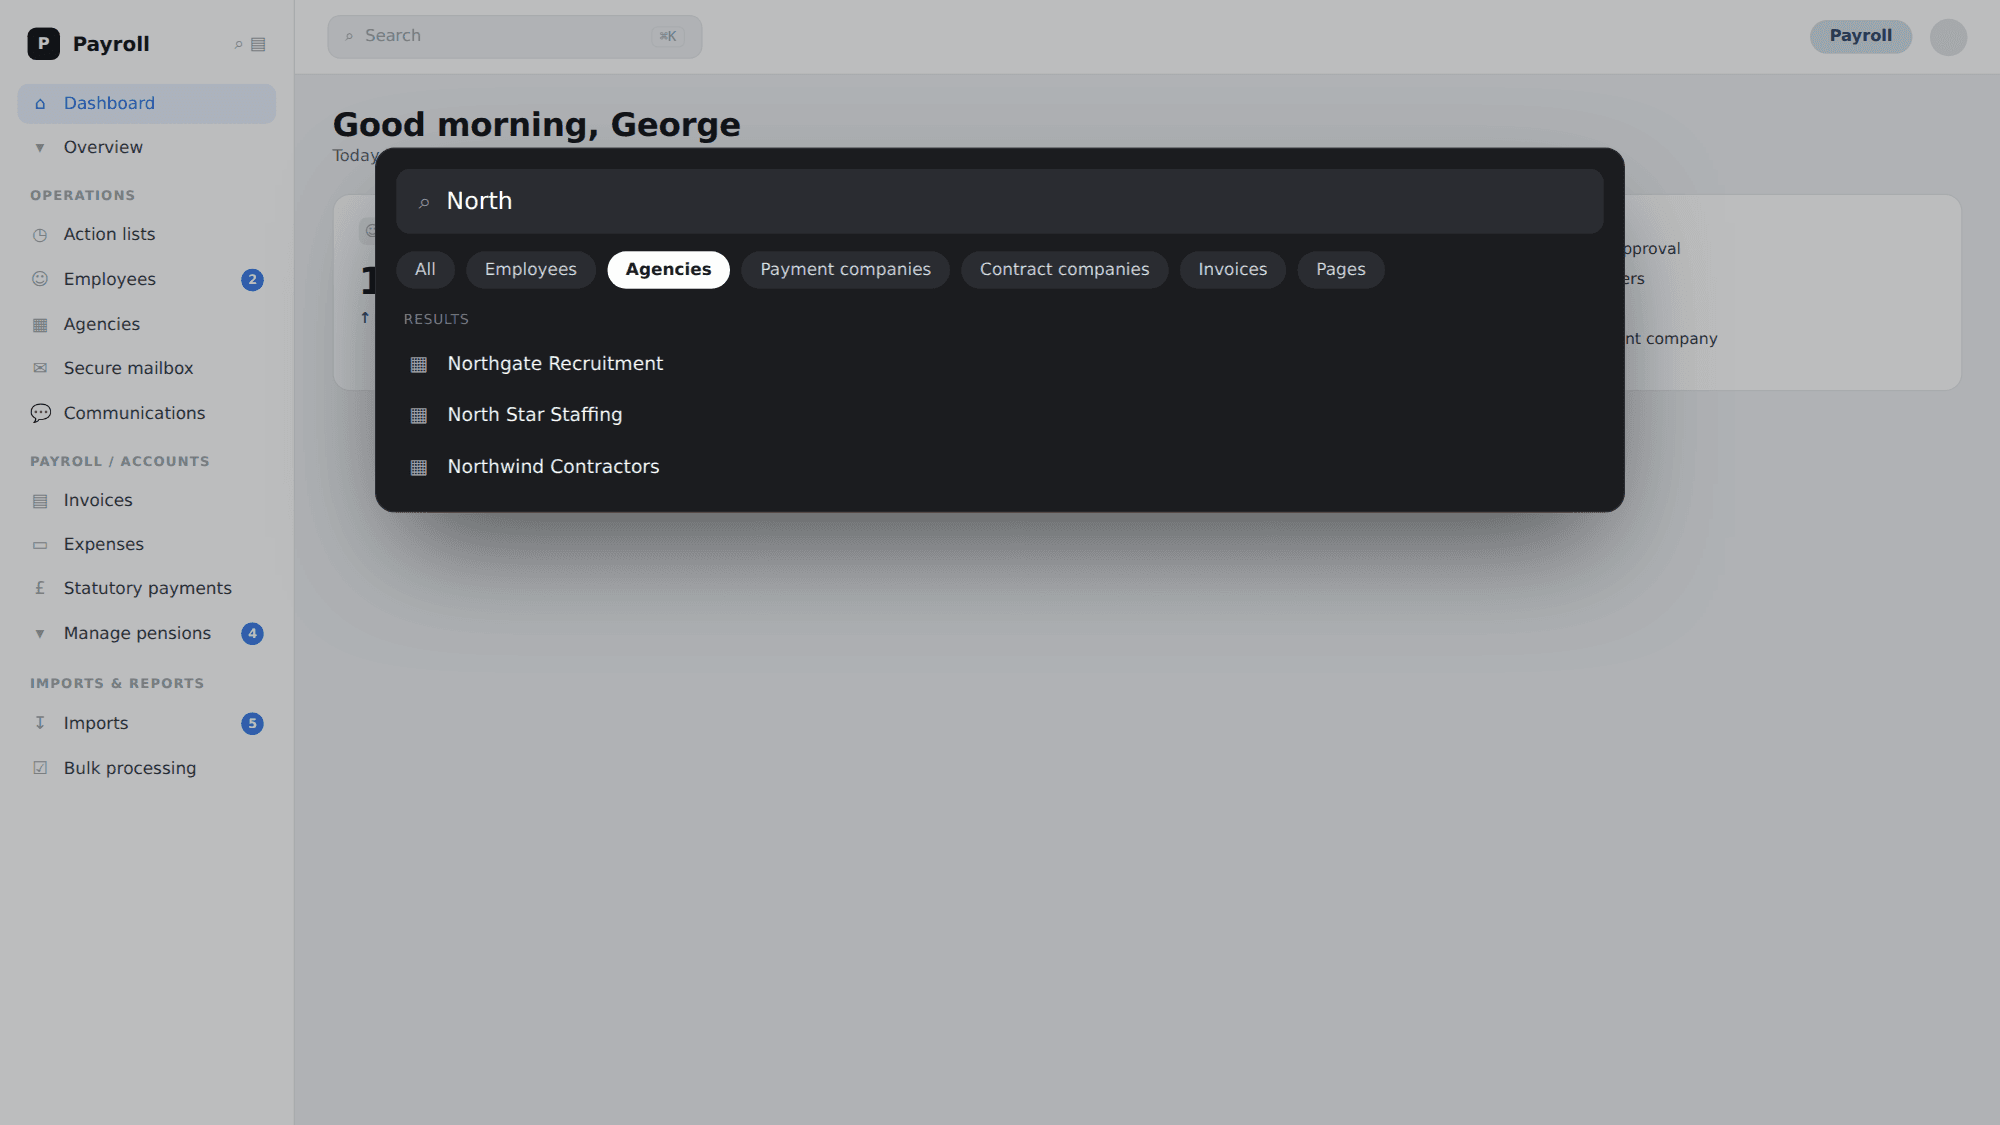Go to Statutory payments page
The width and height of the screenshot is (2000, 1125).
point(146,588)
